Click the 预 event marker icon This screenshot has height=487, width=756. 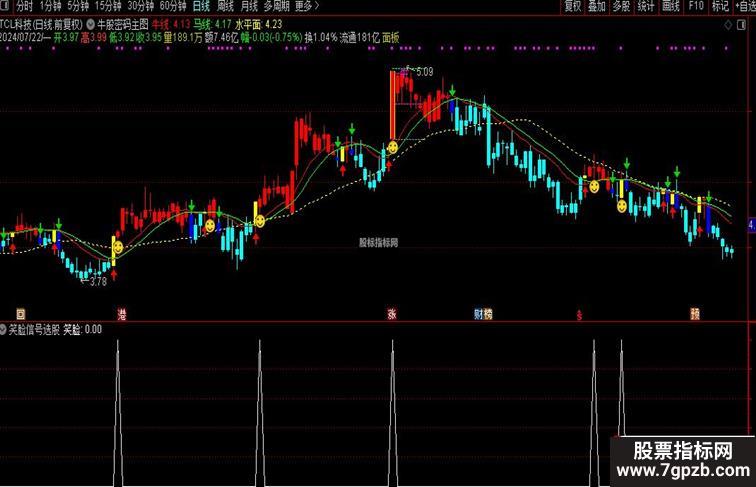[x=695, y=314]
